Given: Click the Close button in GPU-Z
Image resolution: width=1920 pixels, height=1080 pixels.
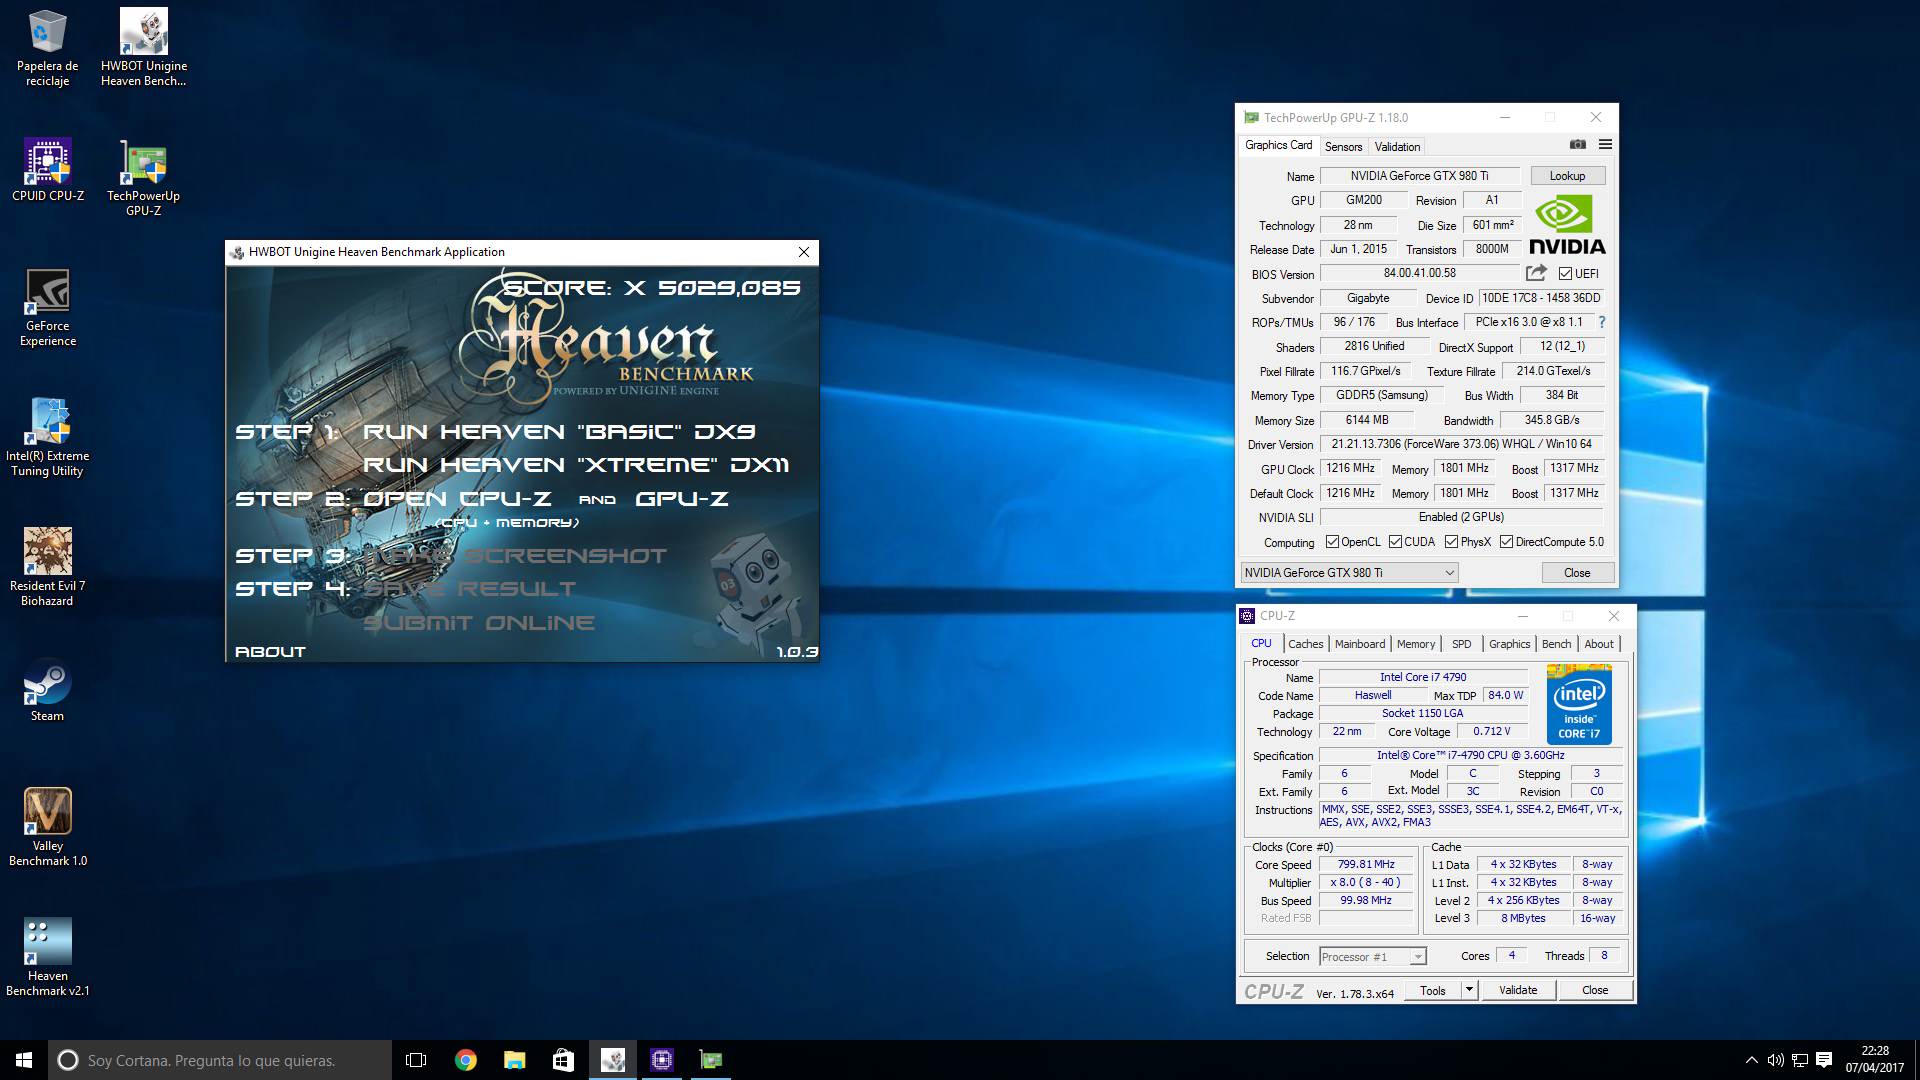Looking at the screenshot, I should click(x=1577, y=573).
